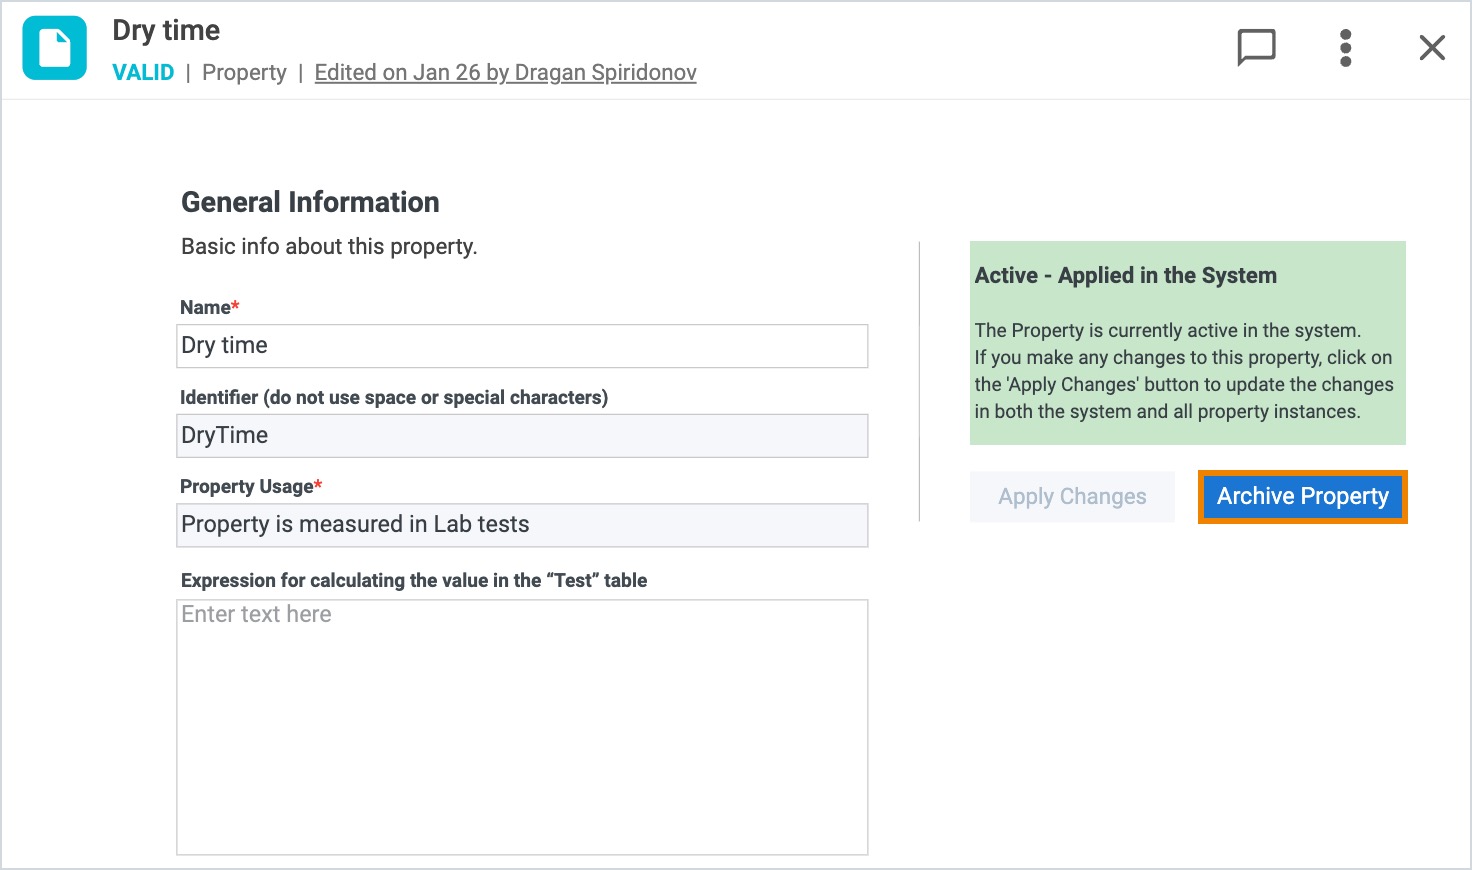This screenshot has width=1472, height=870.
Task: Click the Apply Changes button
Action: coord(1072,496)
